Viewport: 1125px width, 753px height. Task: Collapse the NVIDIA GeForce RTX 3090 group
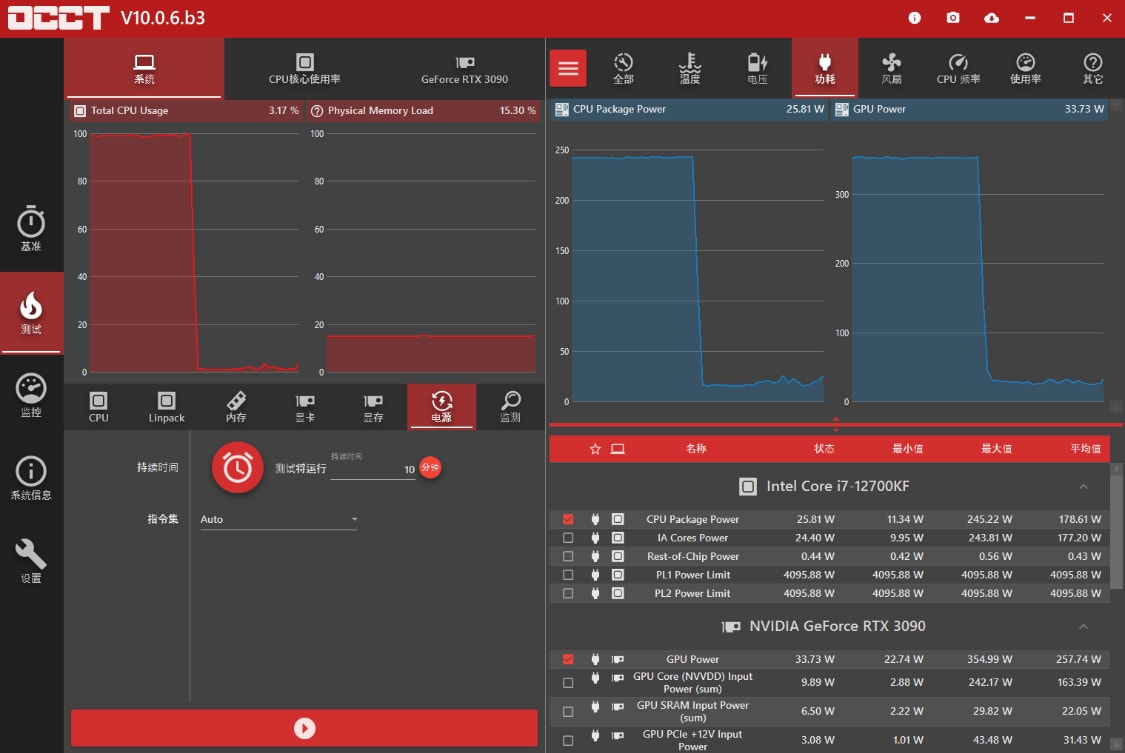1083,627
